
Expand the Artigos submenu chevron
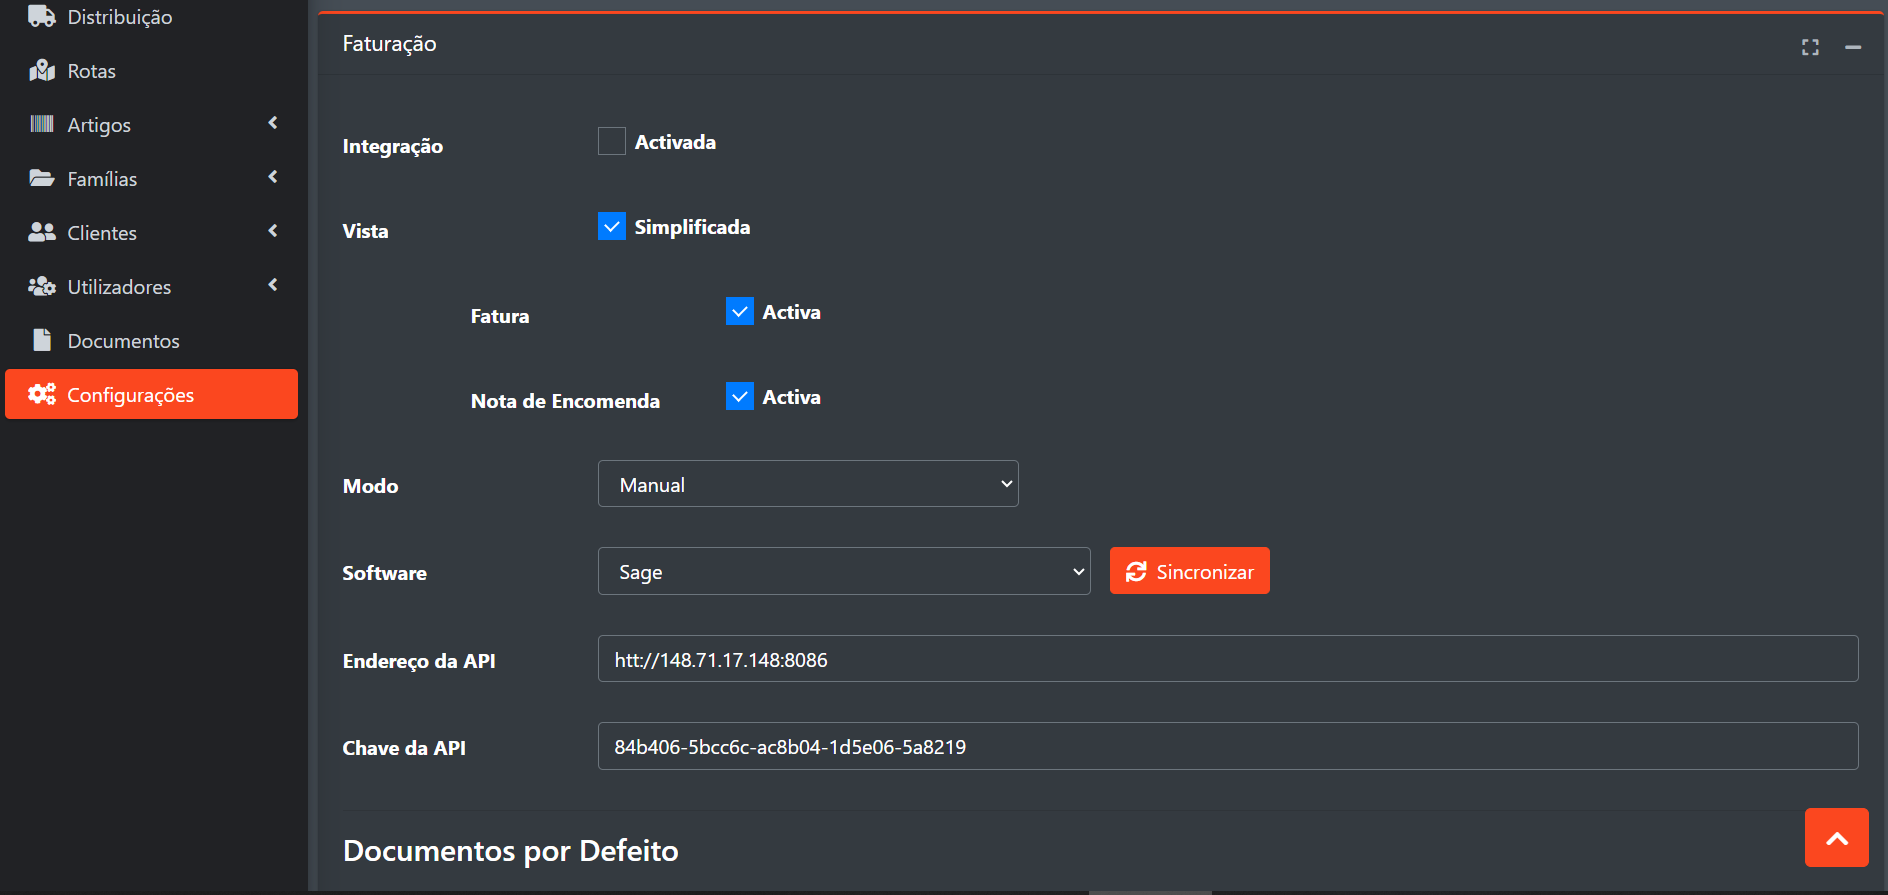point(273,123)
